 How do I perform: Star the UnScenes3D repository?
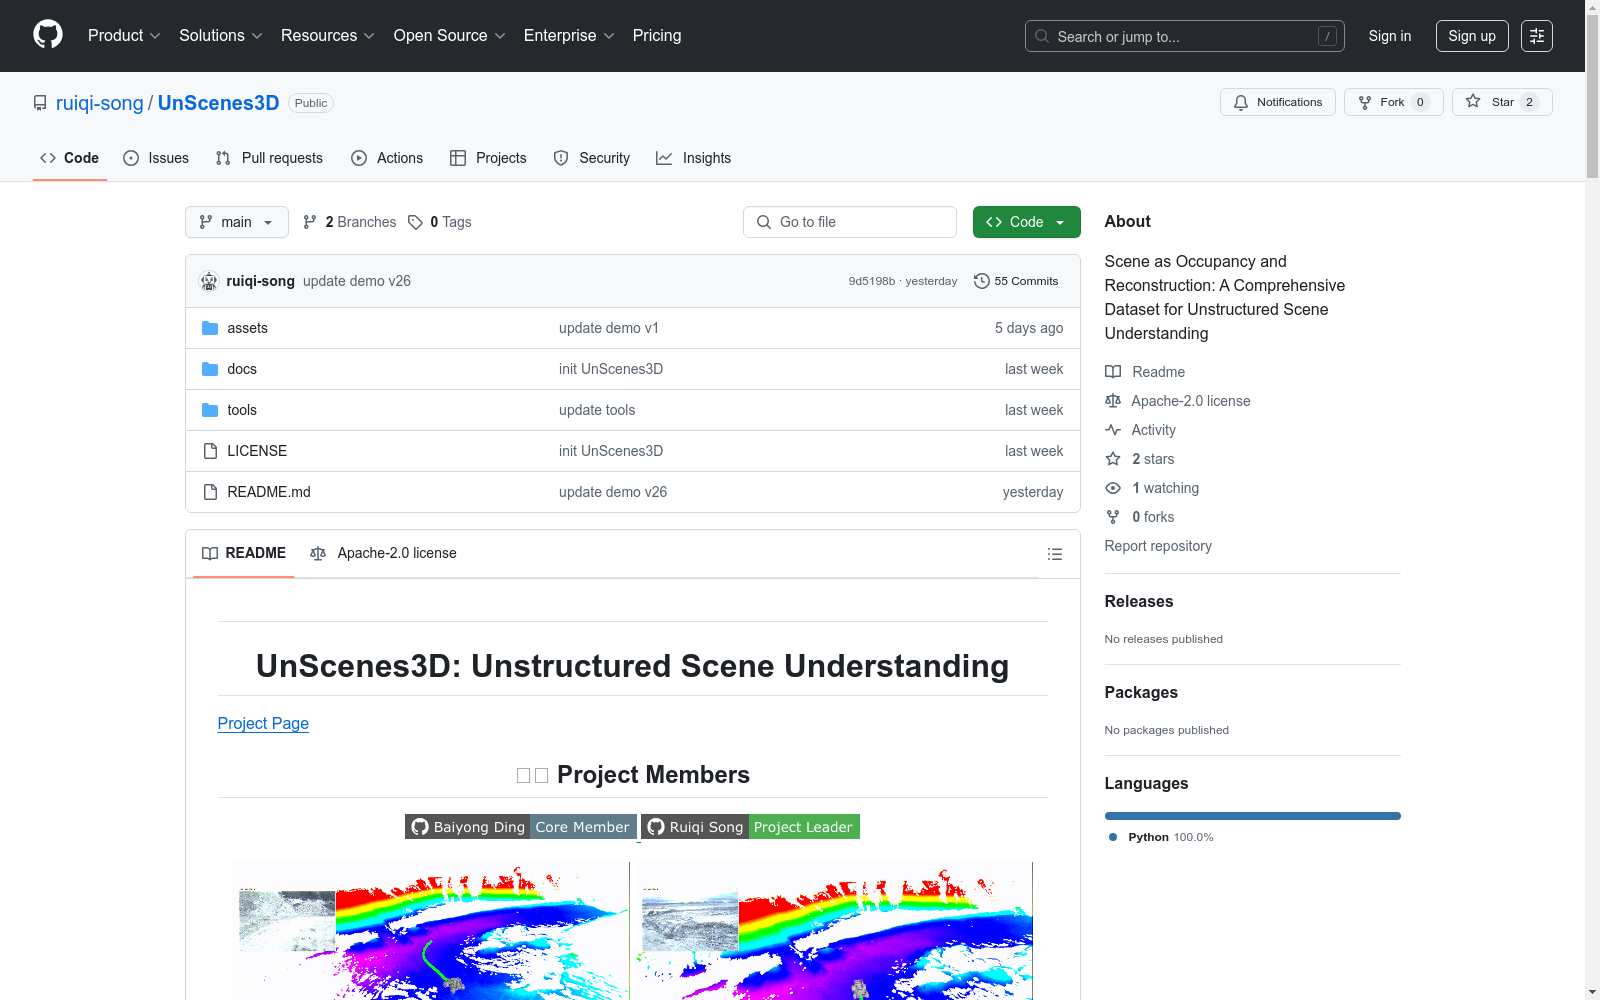(x=1501, y=102)
